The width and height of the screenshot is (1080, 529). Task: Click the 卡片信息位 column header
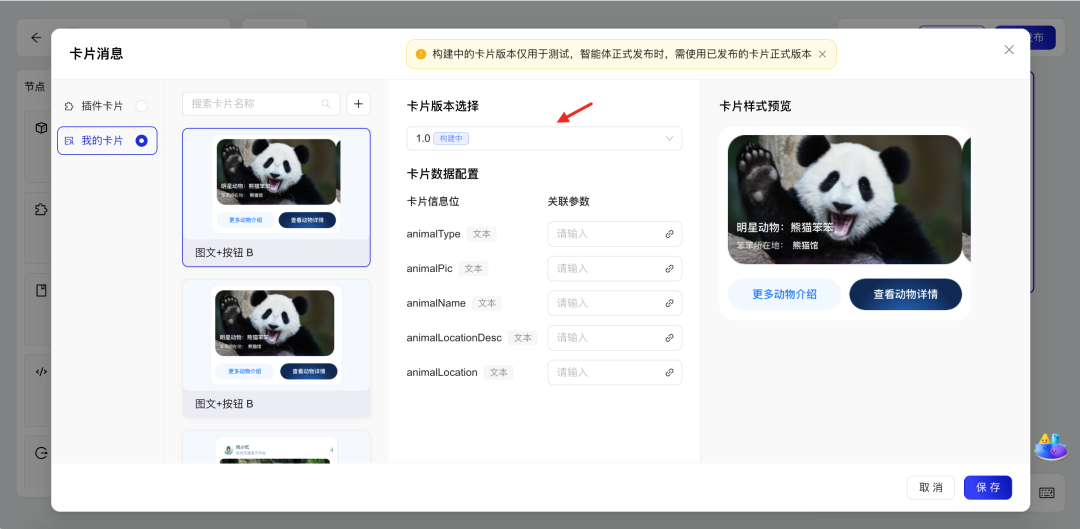(433, 201)
